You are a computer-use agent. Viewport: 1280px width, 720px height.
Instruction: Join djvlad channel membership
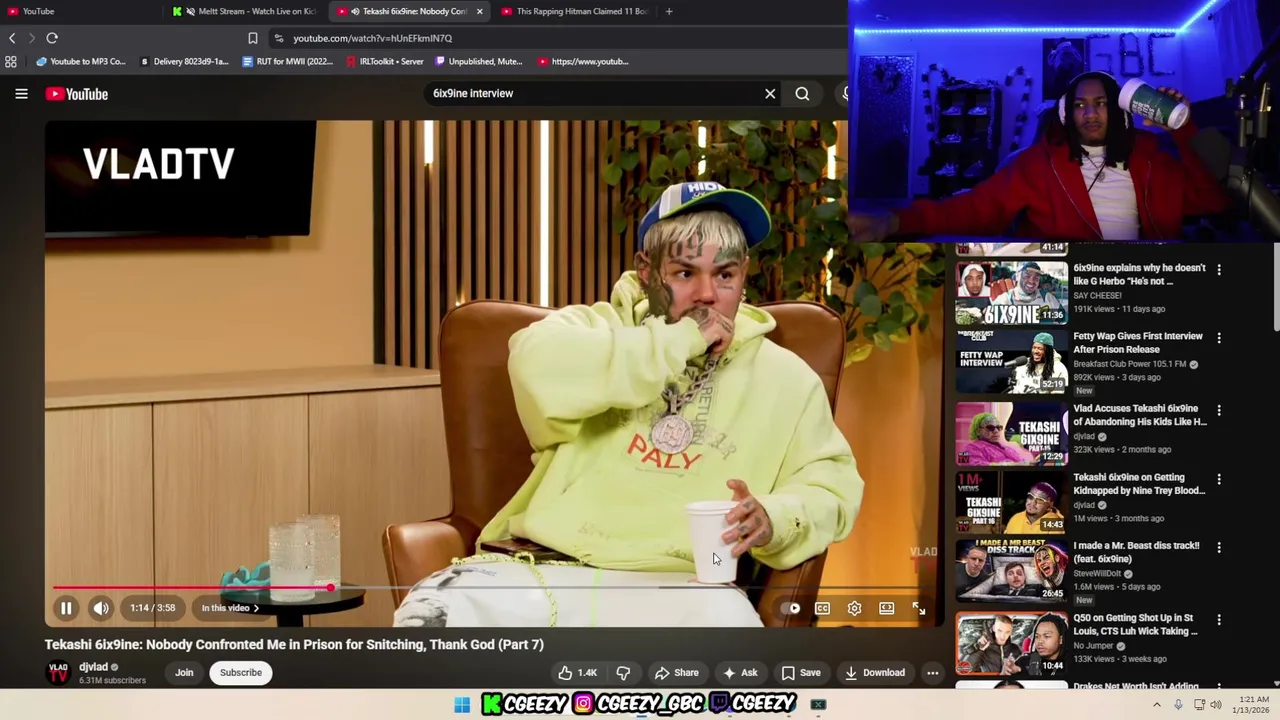[x=184, y=673]
